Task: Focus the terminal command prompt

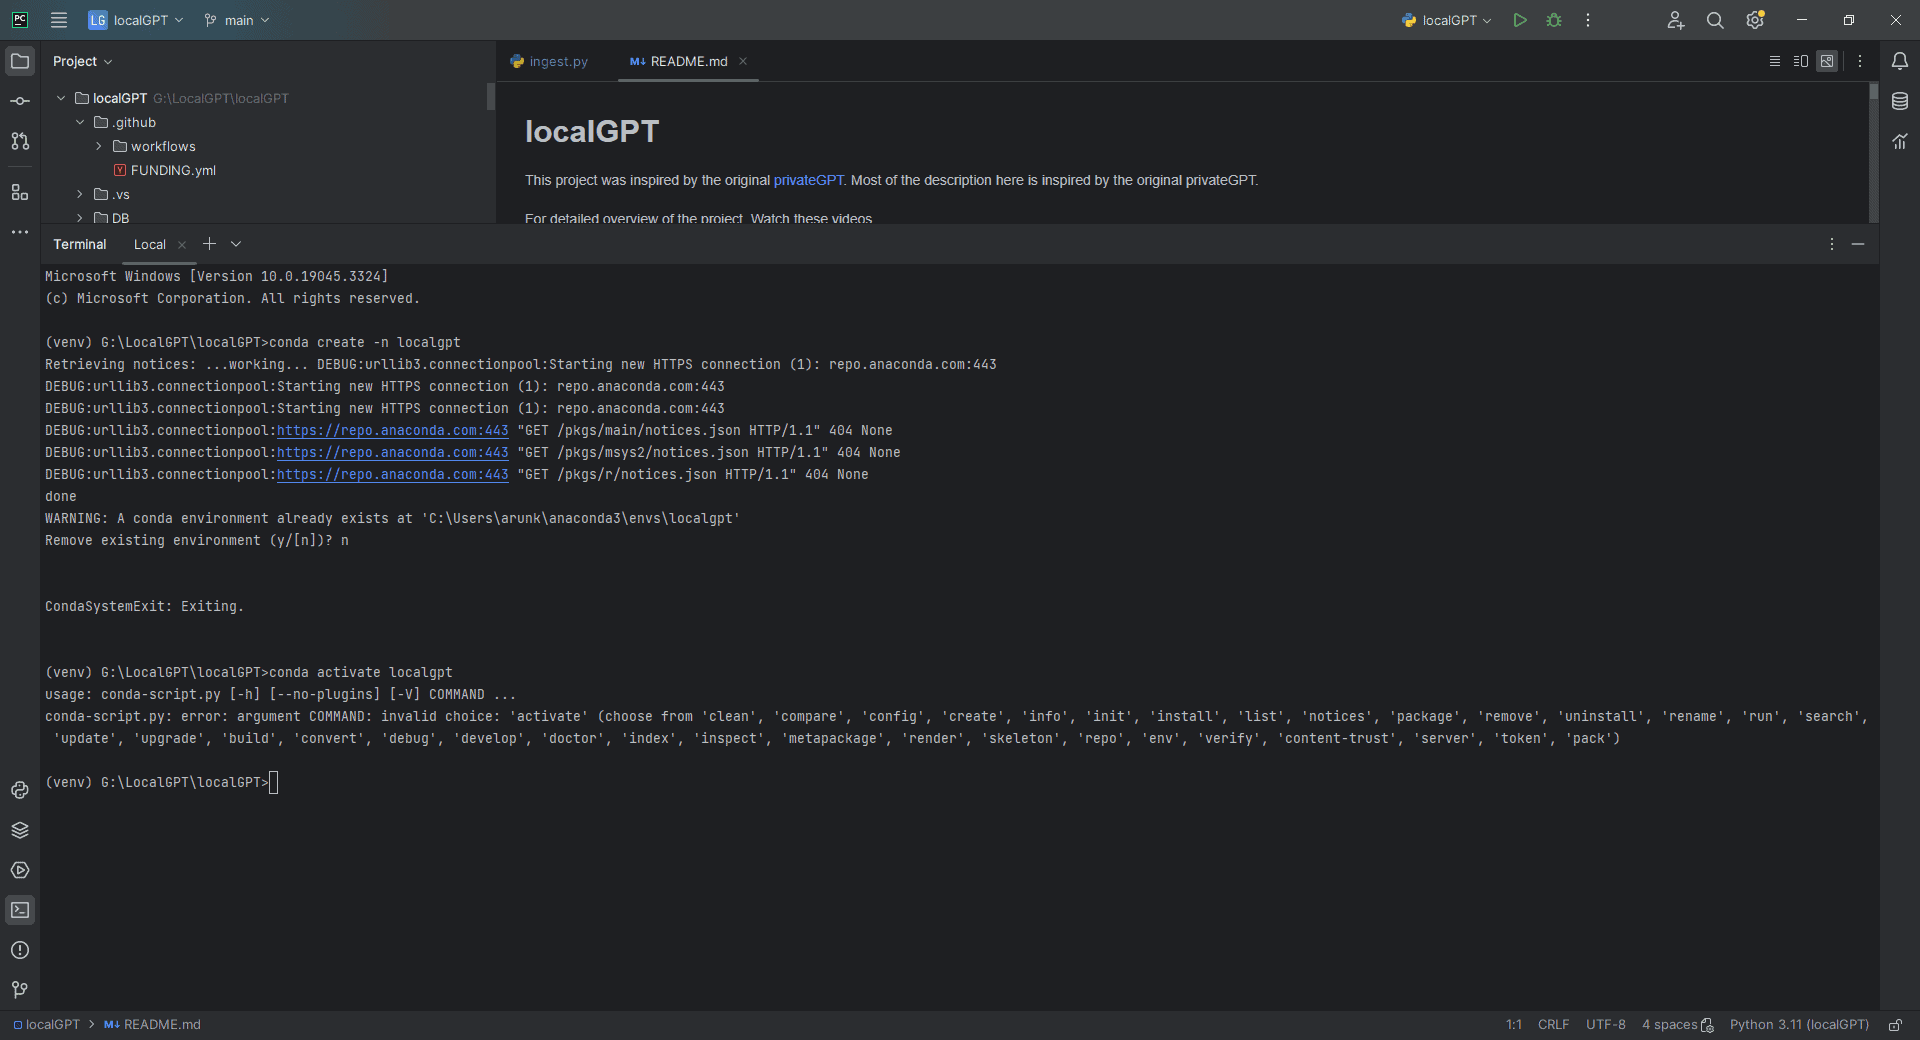Action: [x=274, y=782]
